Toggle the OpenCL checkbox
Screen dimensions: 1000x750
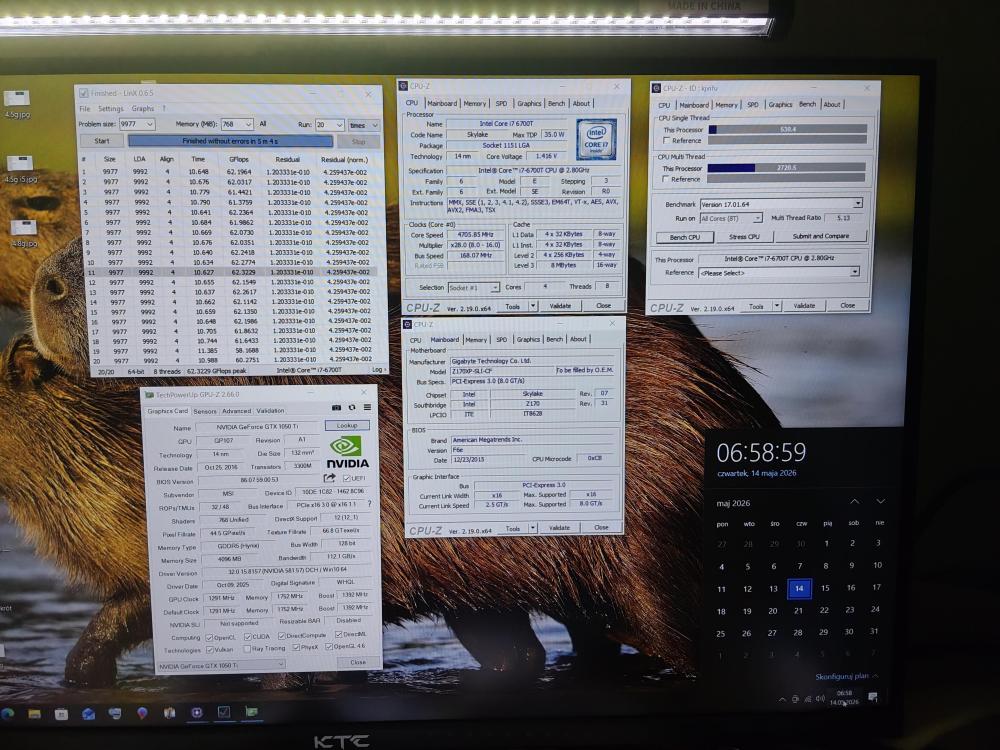click(209, 638)
